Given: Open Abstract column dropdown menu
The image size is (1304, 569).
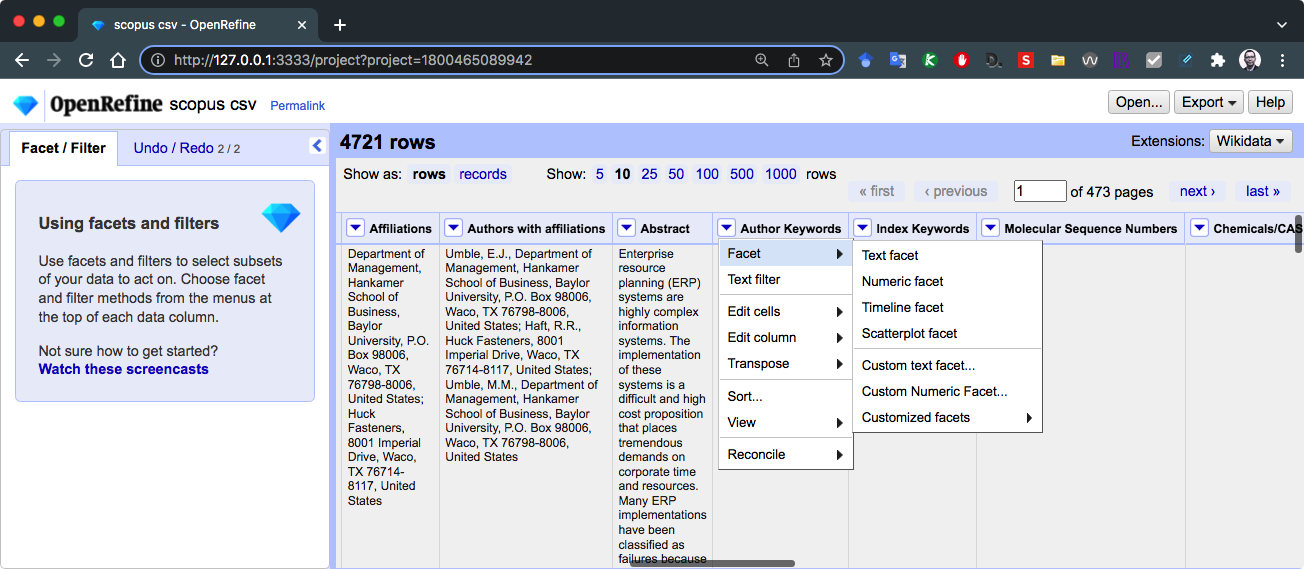Looking at the screenshot, I should click(626, 228).
